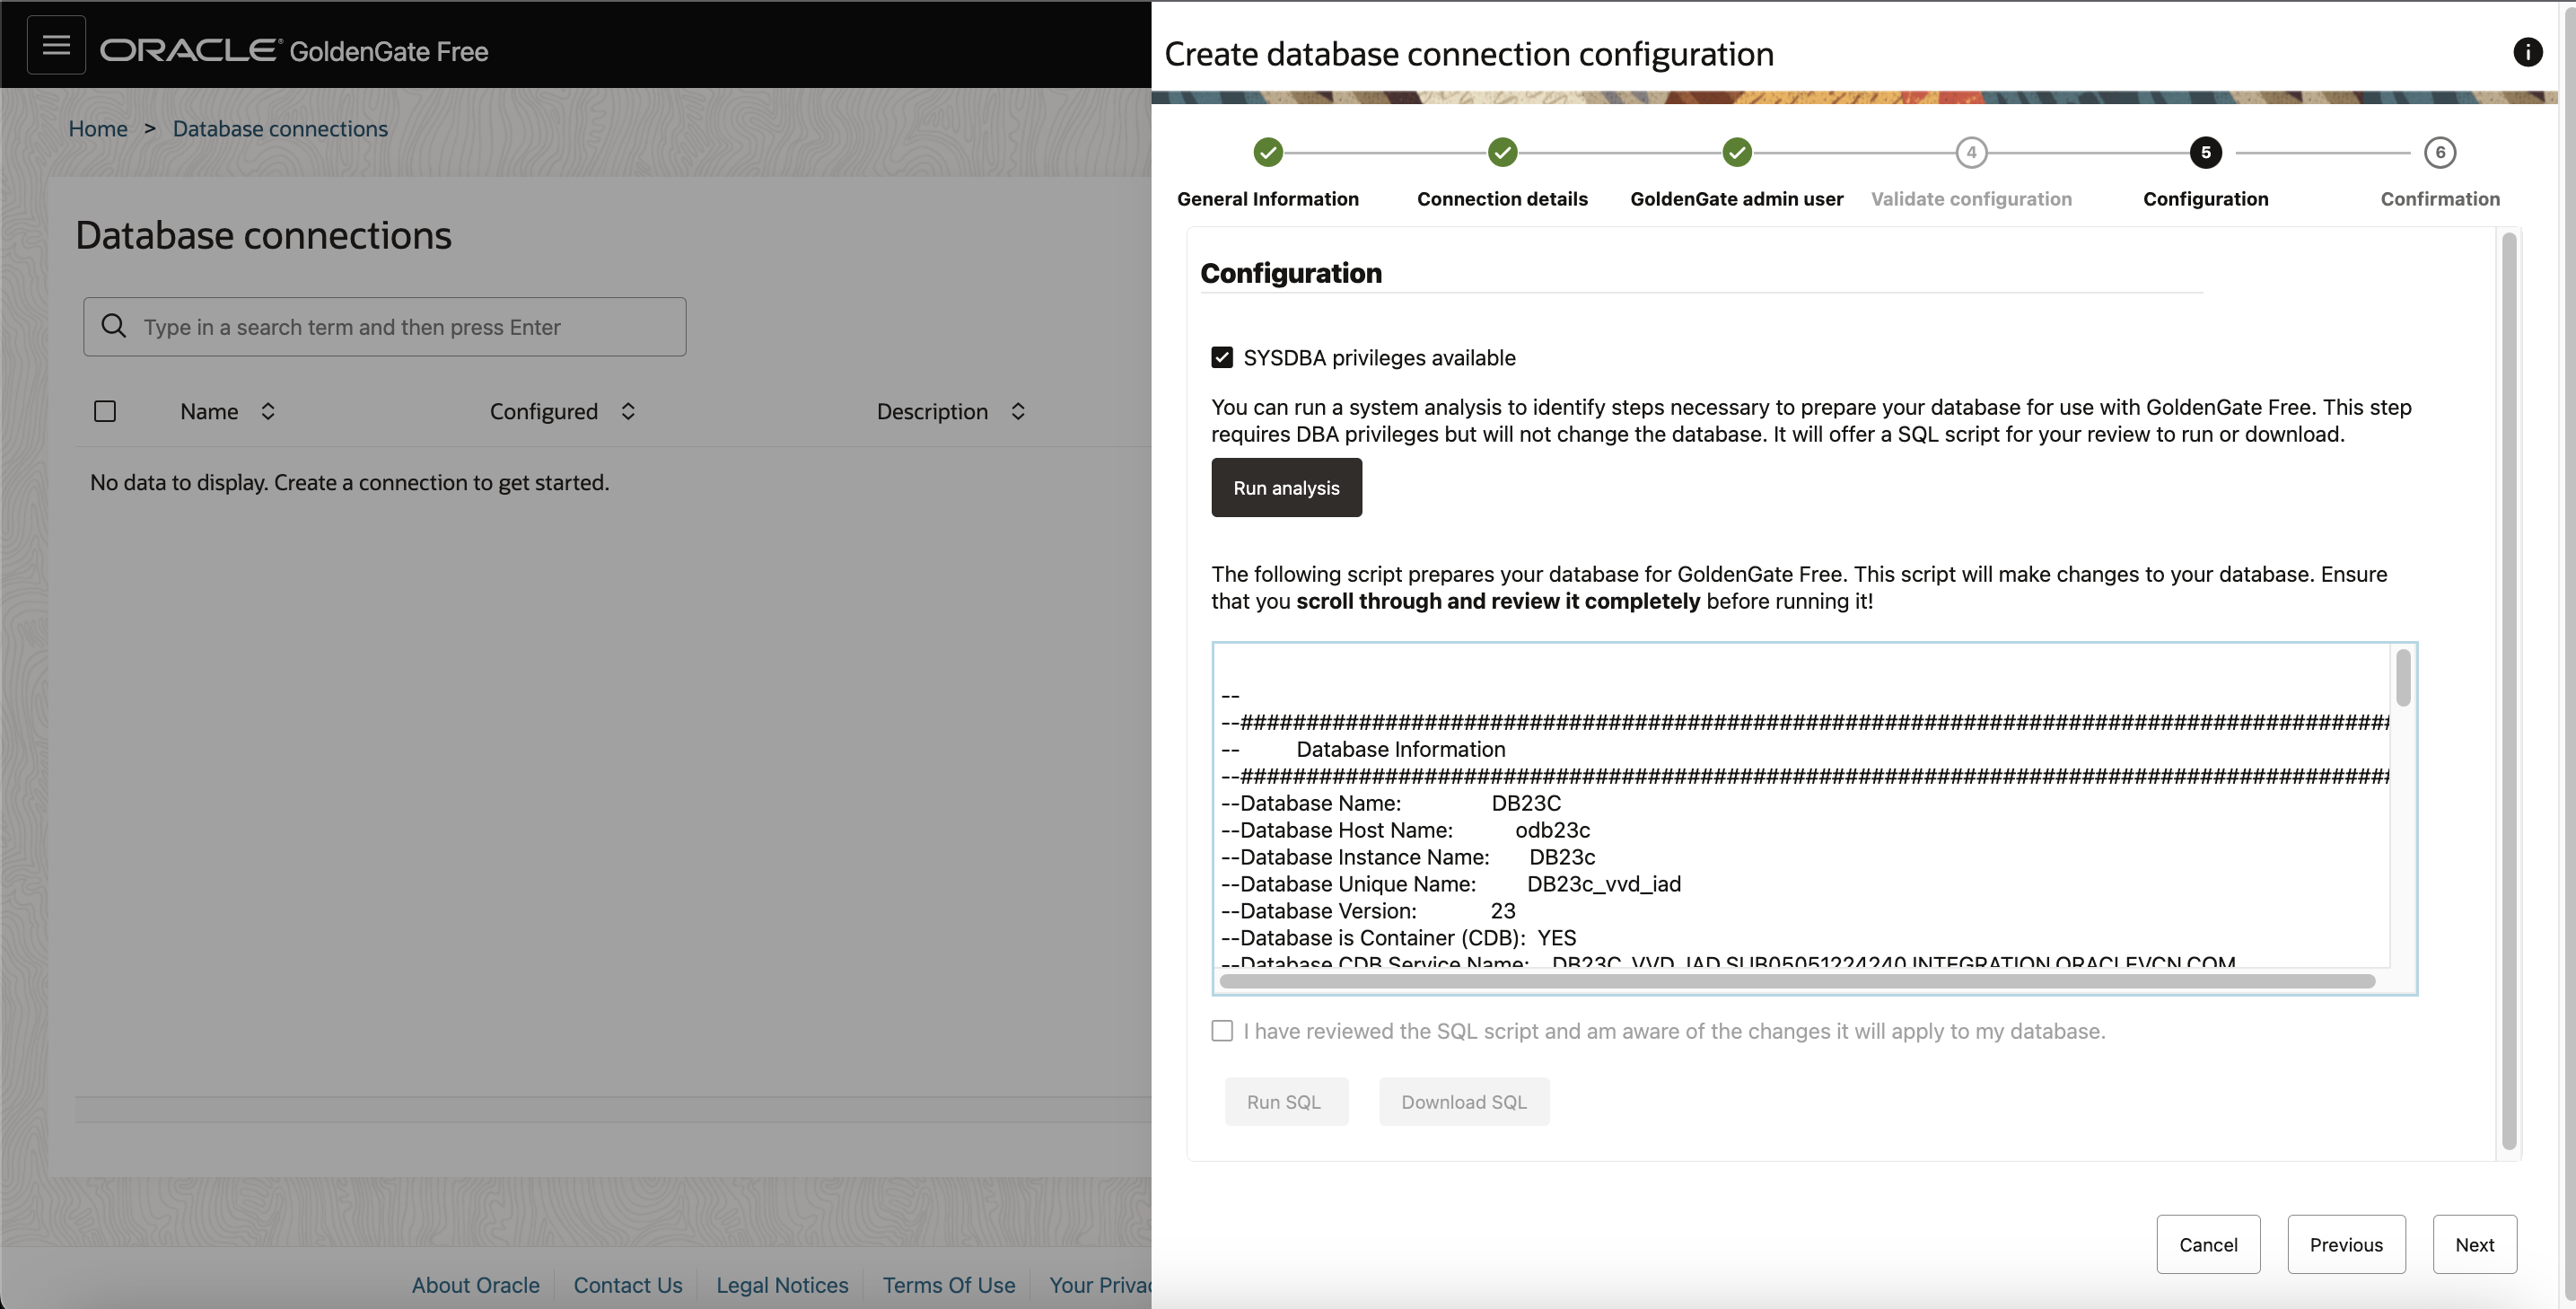Click the GoldenGate admin user step checkmark
Viewport: 2576px width, 1309px height.
pyautogui.click(x=1737, y=152)
